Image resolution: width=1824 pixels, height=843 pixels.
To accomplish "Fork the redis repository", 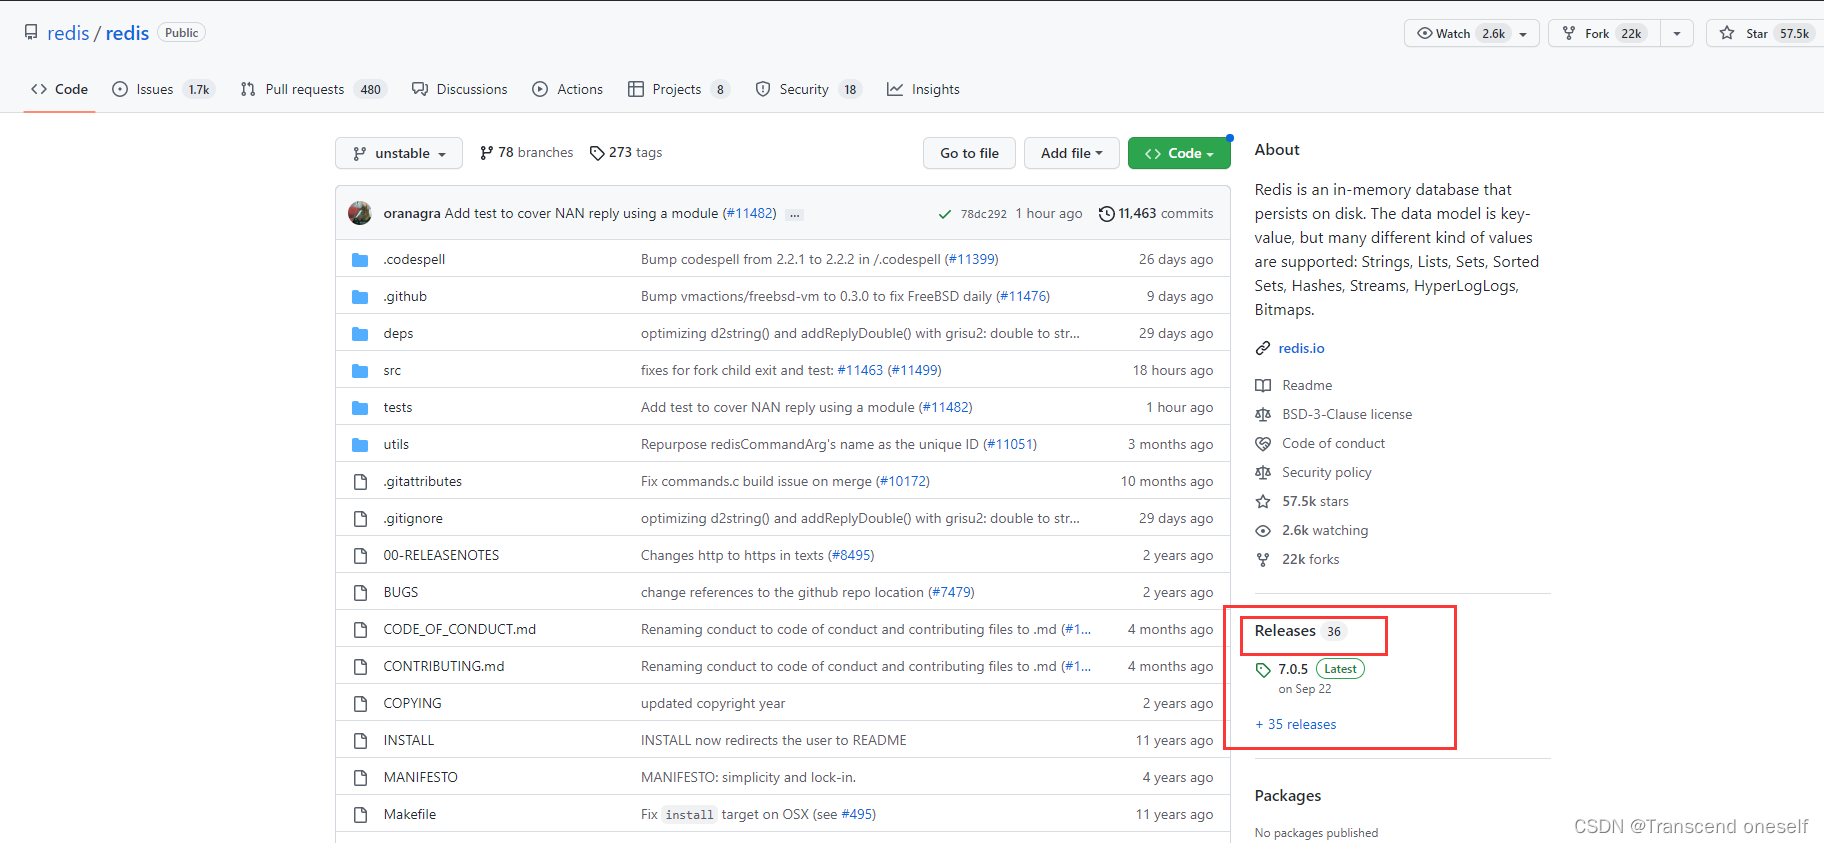I will point(1605,33).
